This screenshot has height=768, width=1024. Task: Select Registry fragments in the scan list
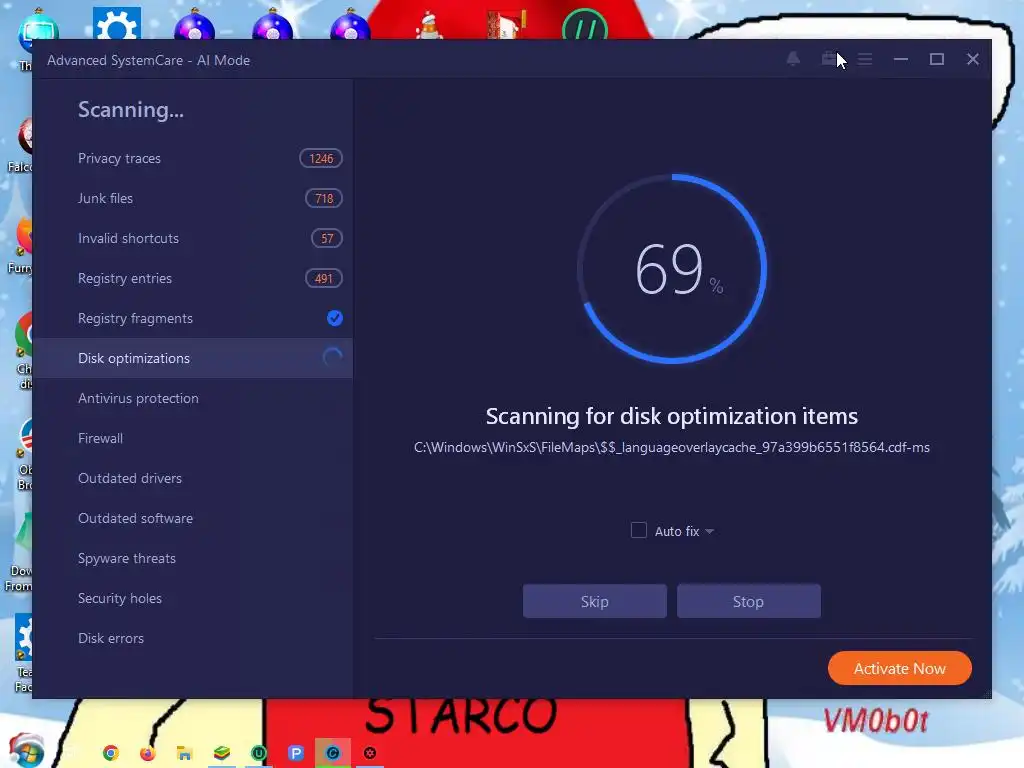click(193, 318)
